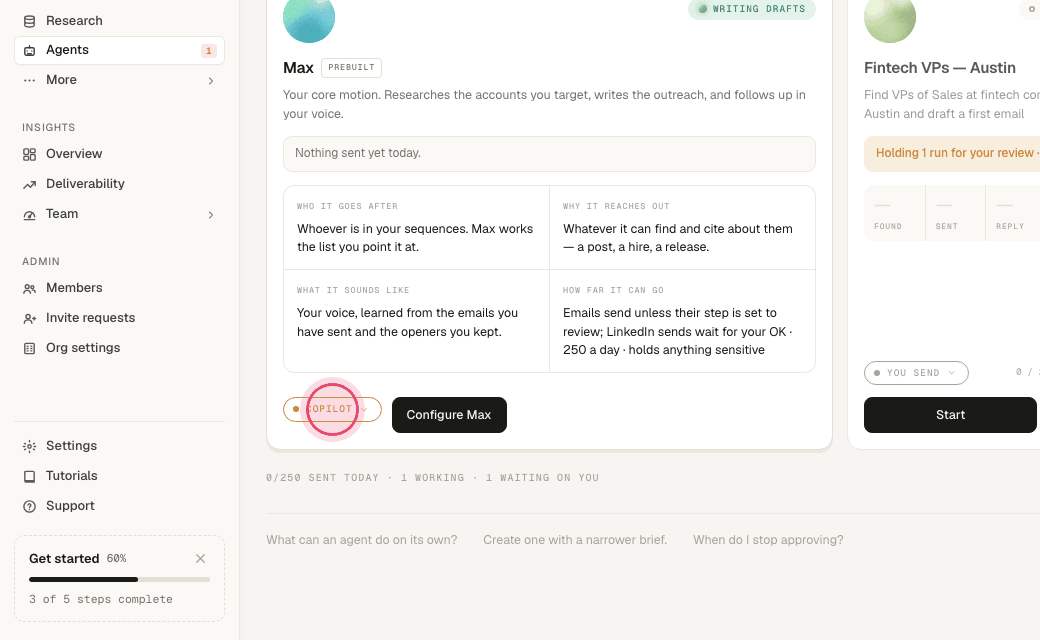Click the 'Nothing sent yet today.' box
Viewport: 1040px width, 640px height.
[549, 154]
